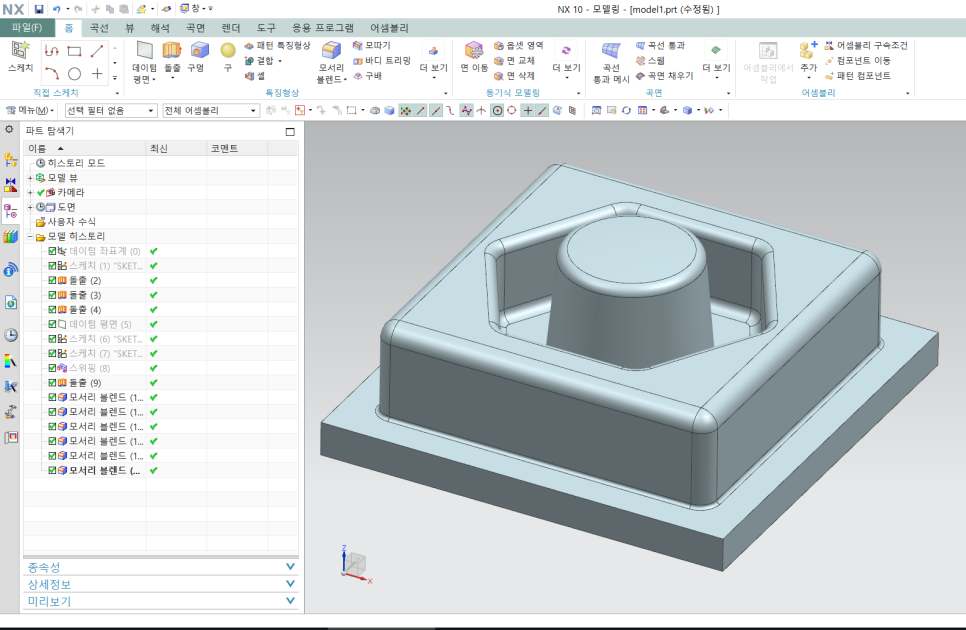Expand the 도면 tree node
This screenshot has height=630, width=966.
[30, 208]
